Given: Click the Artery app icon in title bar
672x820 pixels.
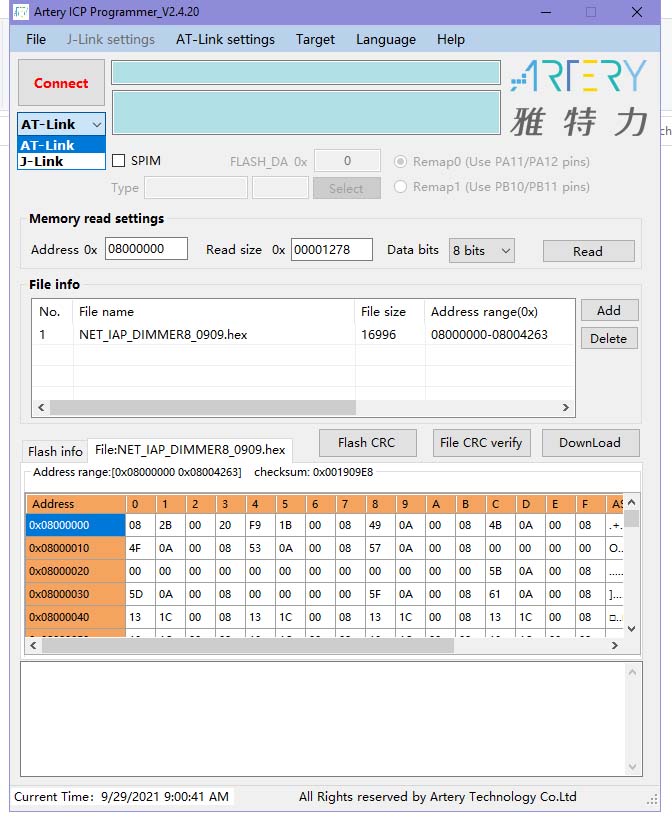Looking at the screenshot, I should coord(19,12).
